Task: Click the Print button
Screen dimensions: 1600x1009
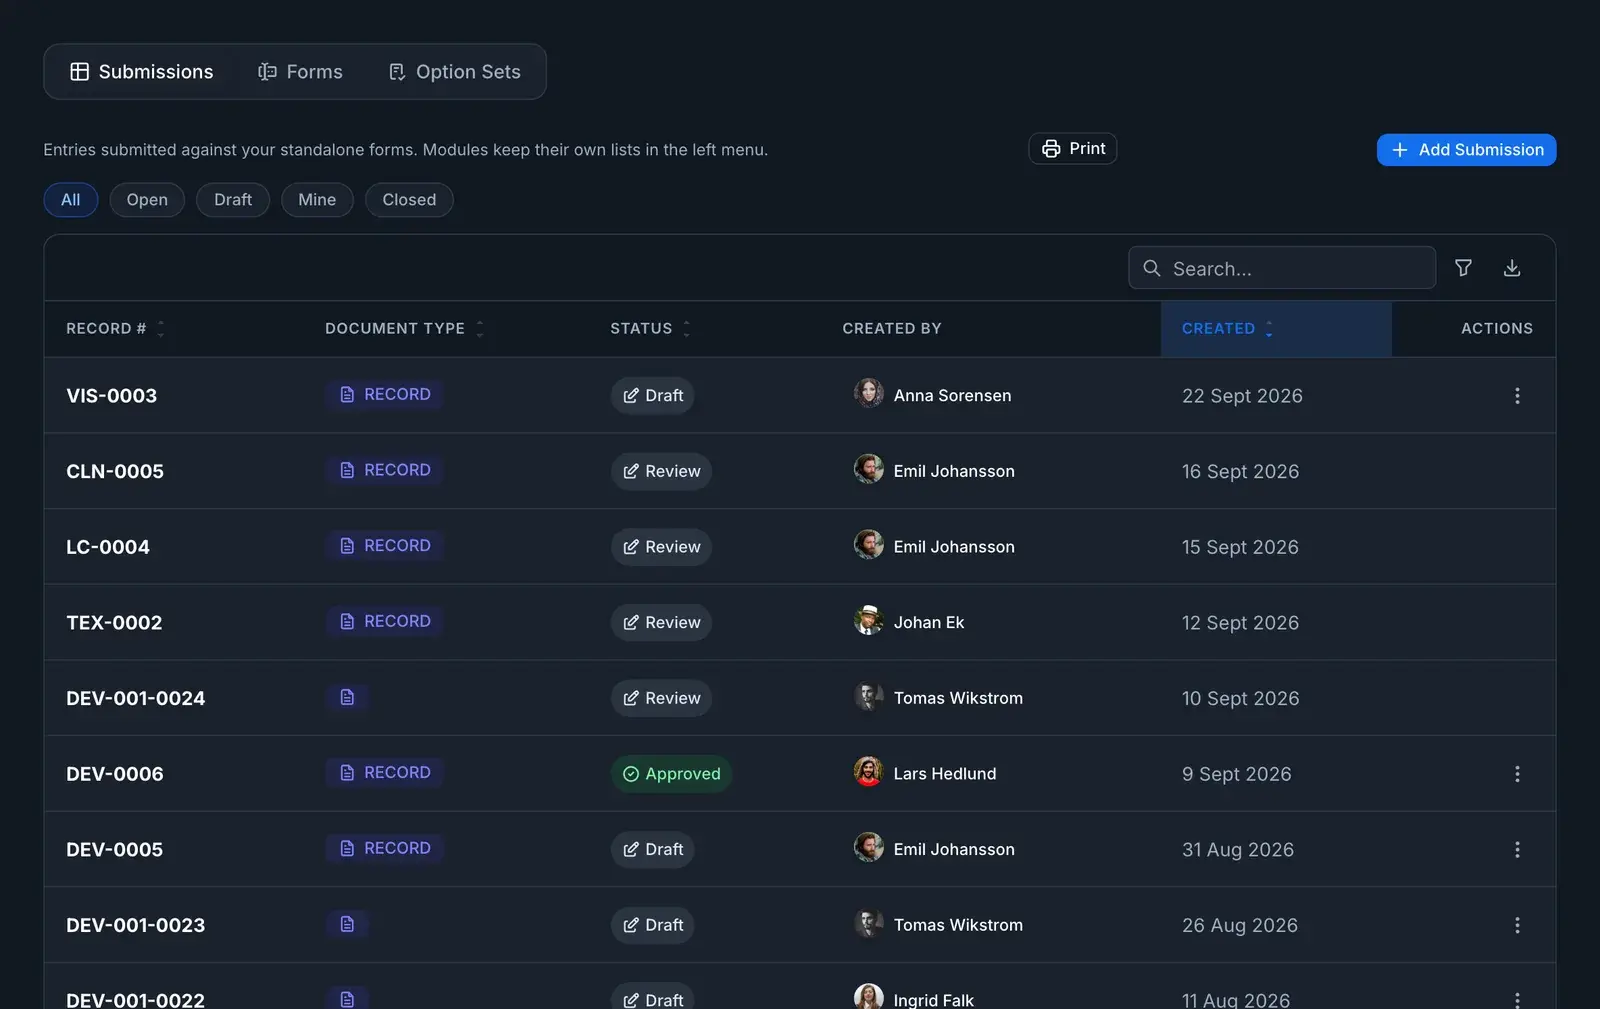Action: [1073, 149]
